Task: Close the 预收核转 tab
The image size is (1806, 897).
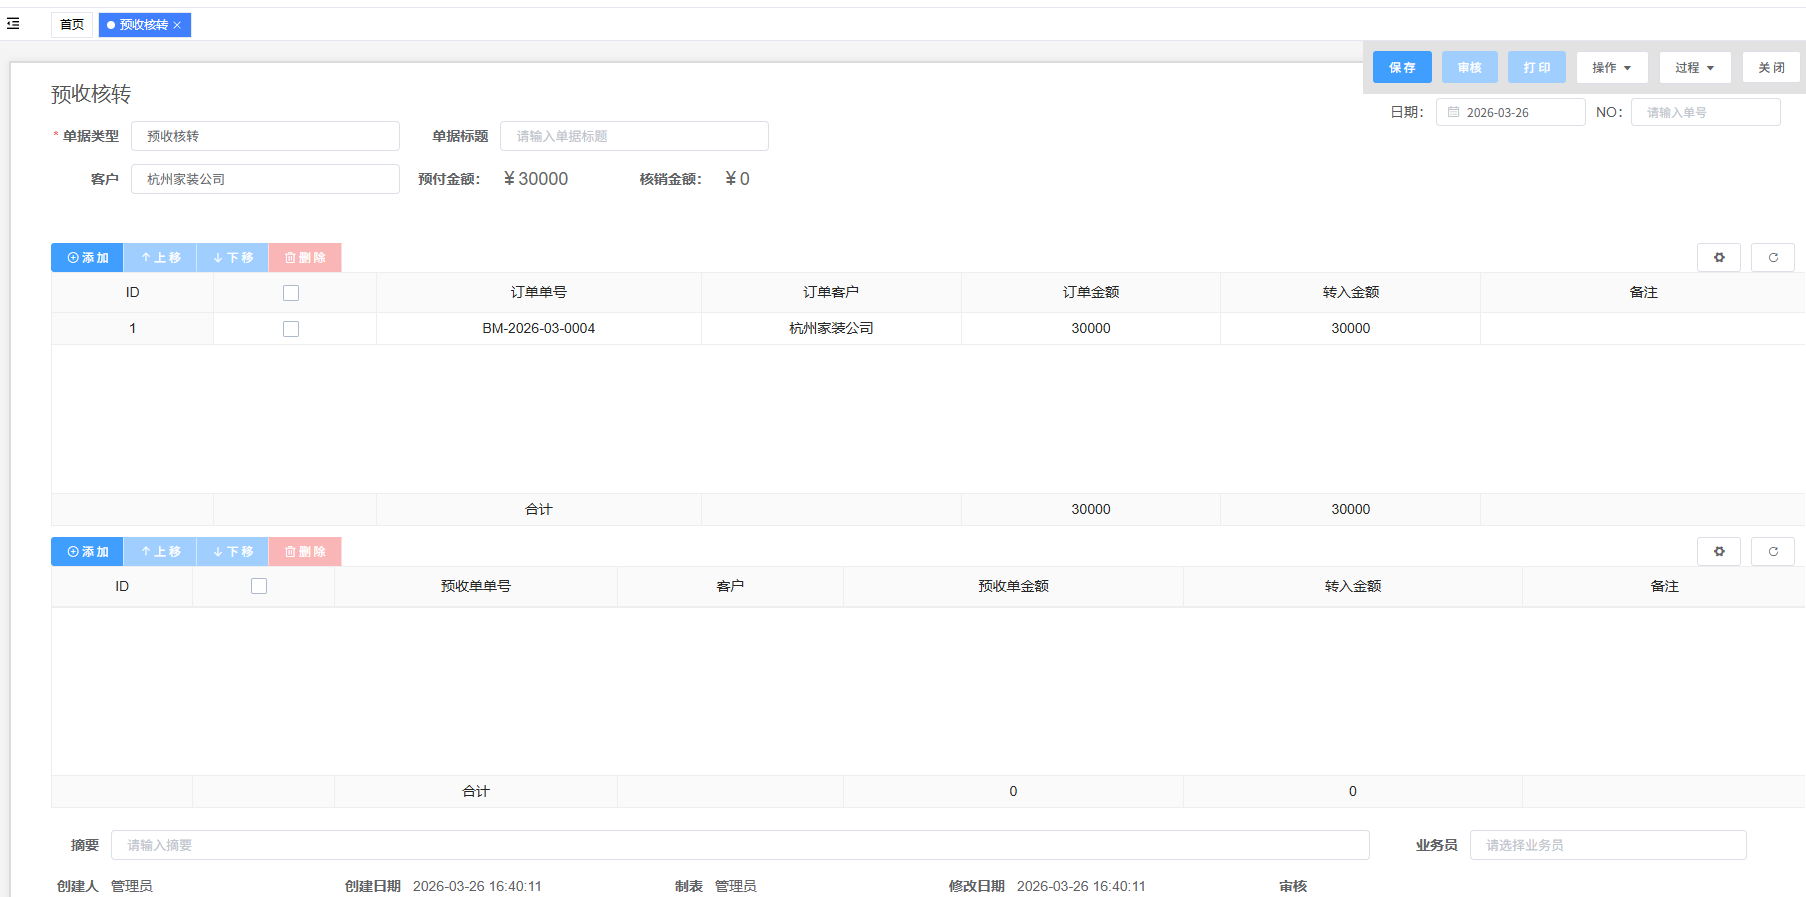Action: pyautogui.click(x=177, y=25)
